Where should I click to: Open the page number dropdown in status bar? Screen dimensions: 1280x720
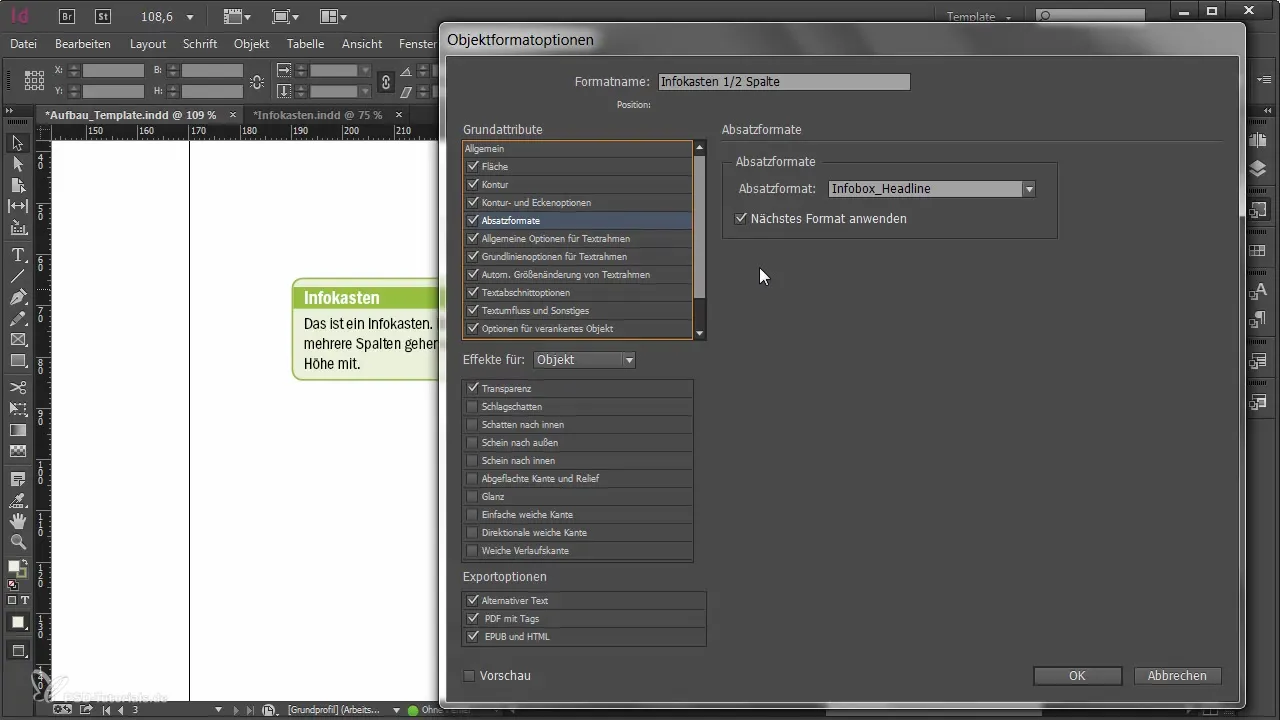click(219, 710)
